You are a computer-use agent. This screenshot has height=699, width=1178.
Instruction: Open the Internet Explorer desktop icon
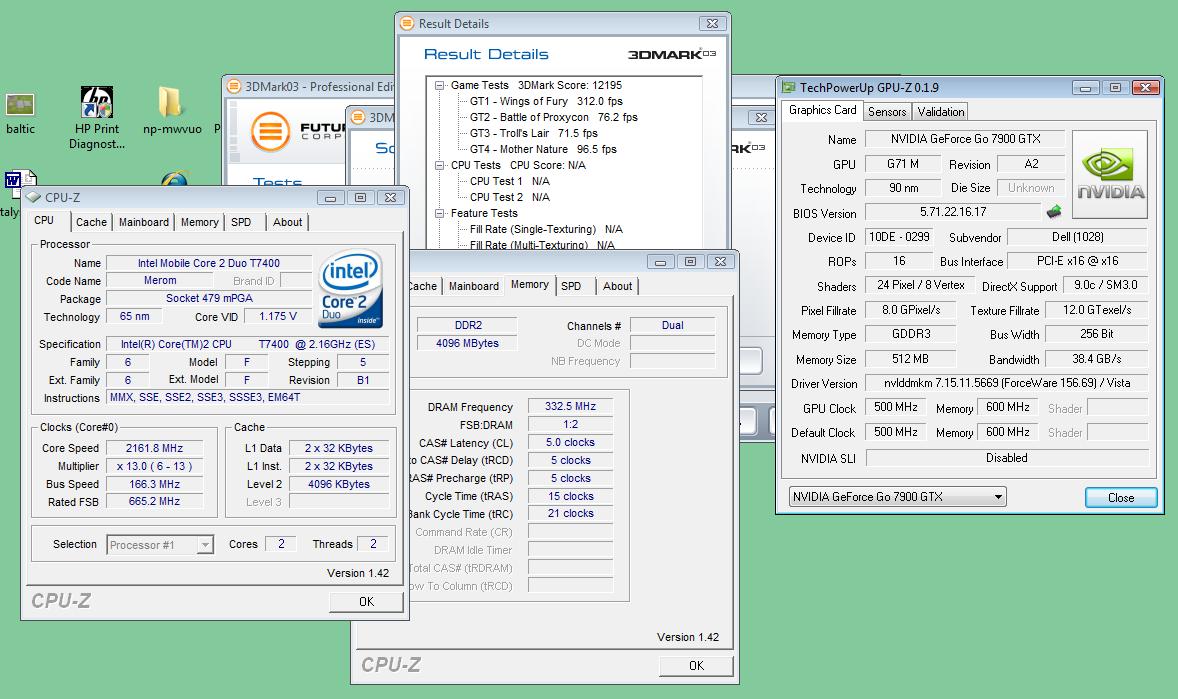[174, 179]
